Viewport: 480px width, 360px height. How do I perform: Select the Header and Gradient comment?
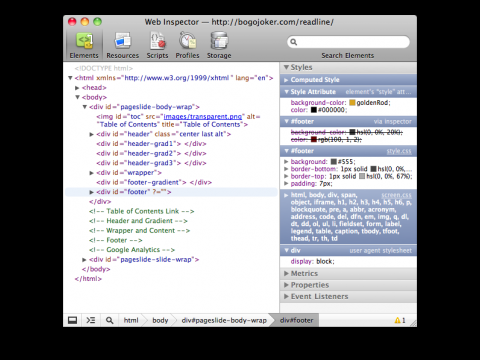138,221
